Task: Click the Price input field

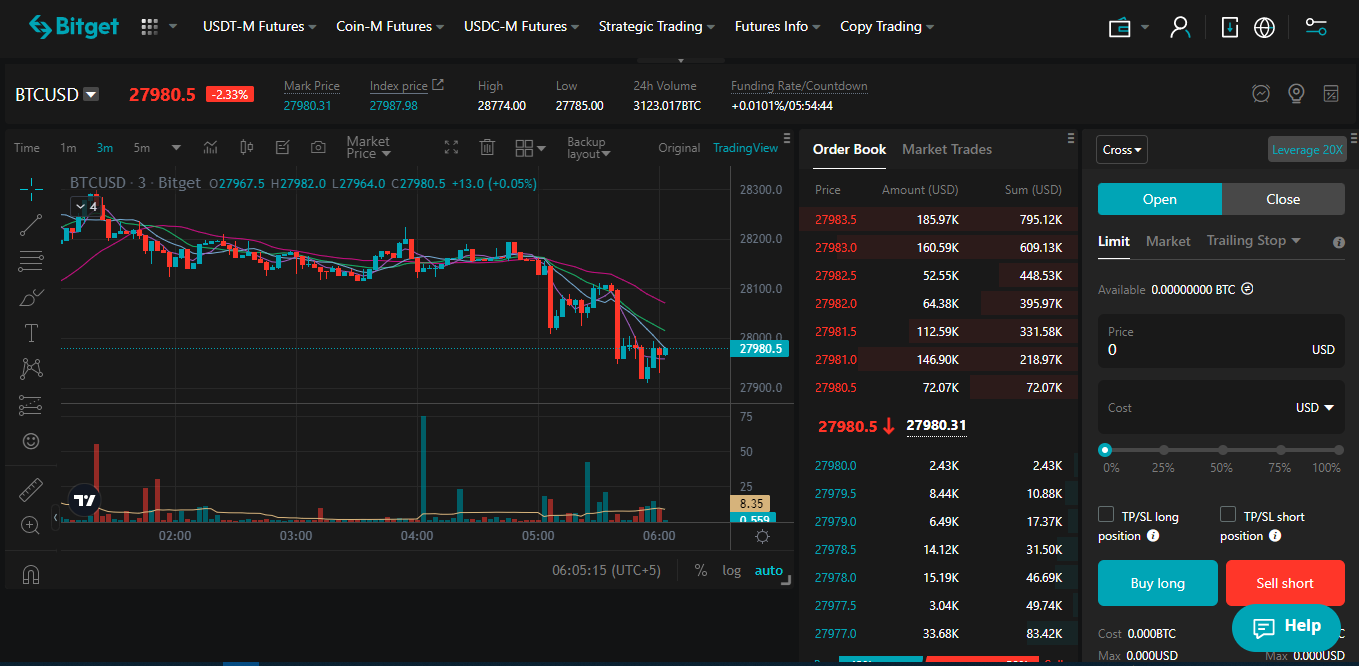Action: (x=1221, y=342)
